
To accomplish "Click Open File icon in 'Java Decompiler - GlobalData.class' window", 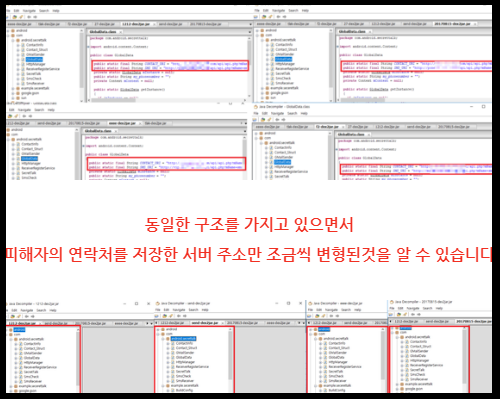I will pyautogui.click(x=256, y=120).
